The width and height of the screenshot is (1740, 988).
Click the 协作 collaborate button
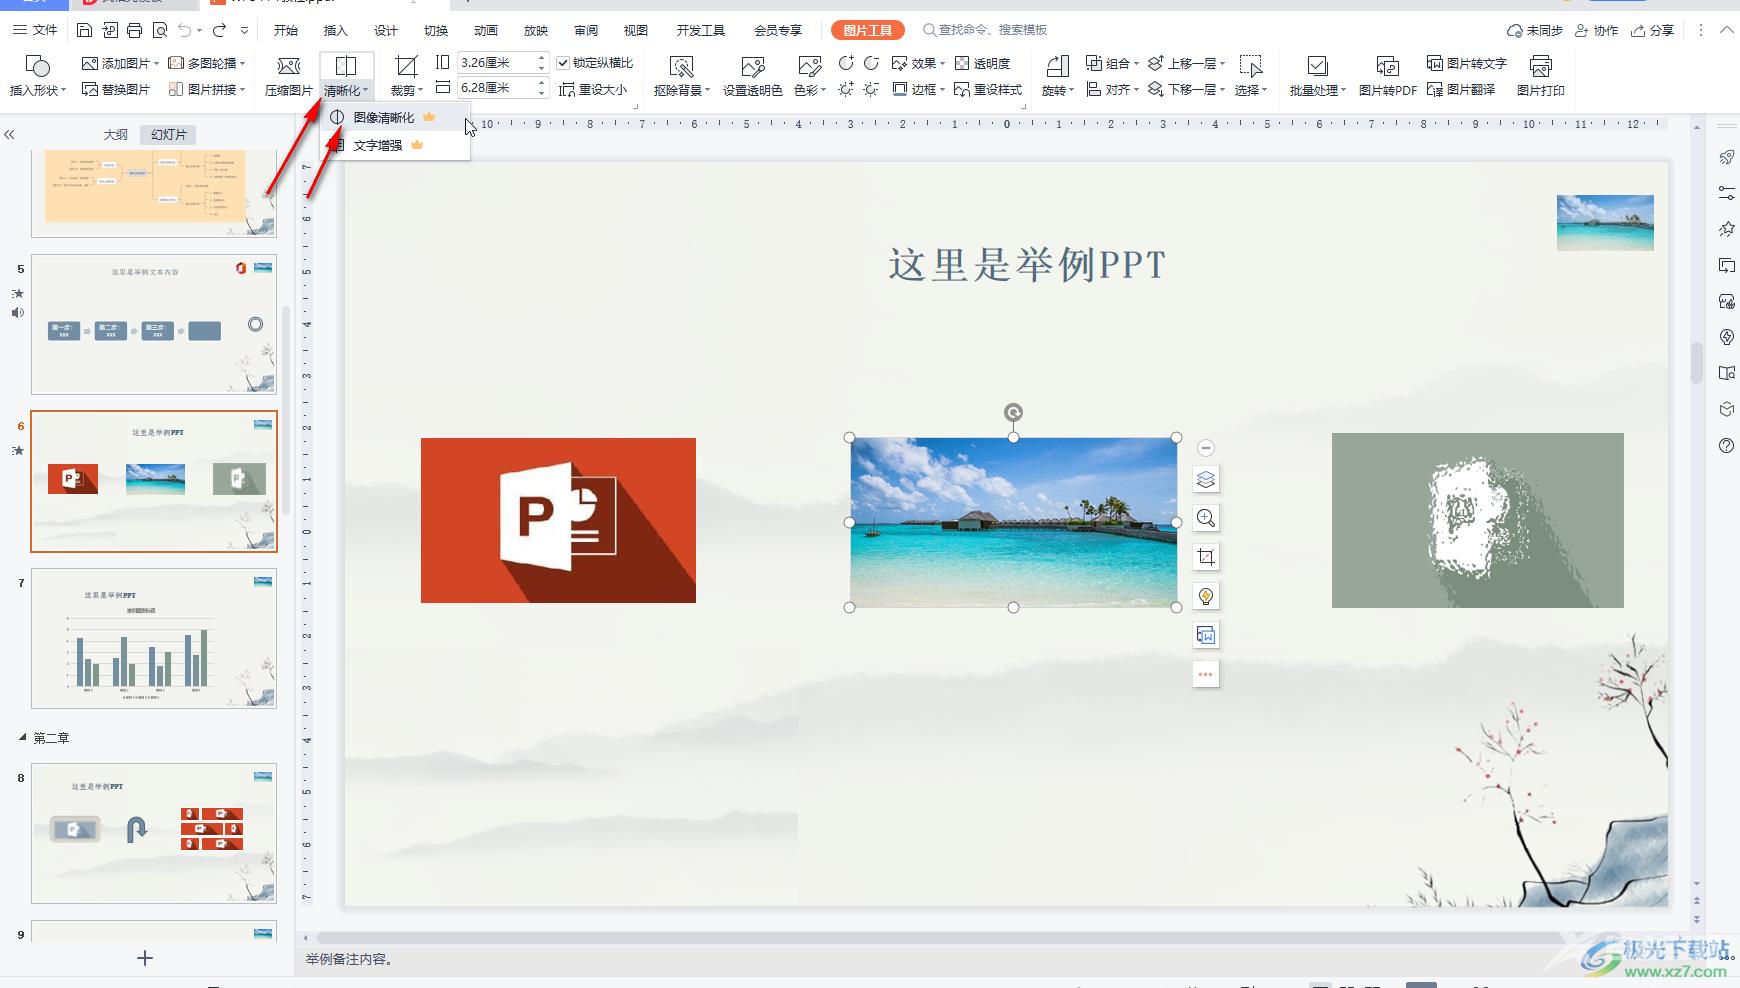(x=1596, y=30)
